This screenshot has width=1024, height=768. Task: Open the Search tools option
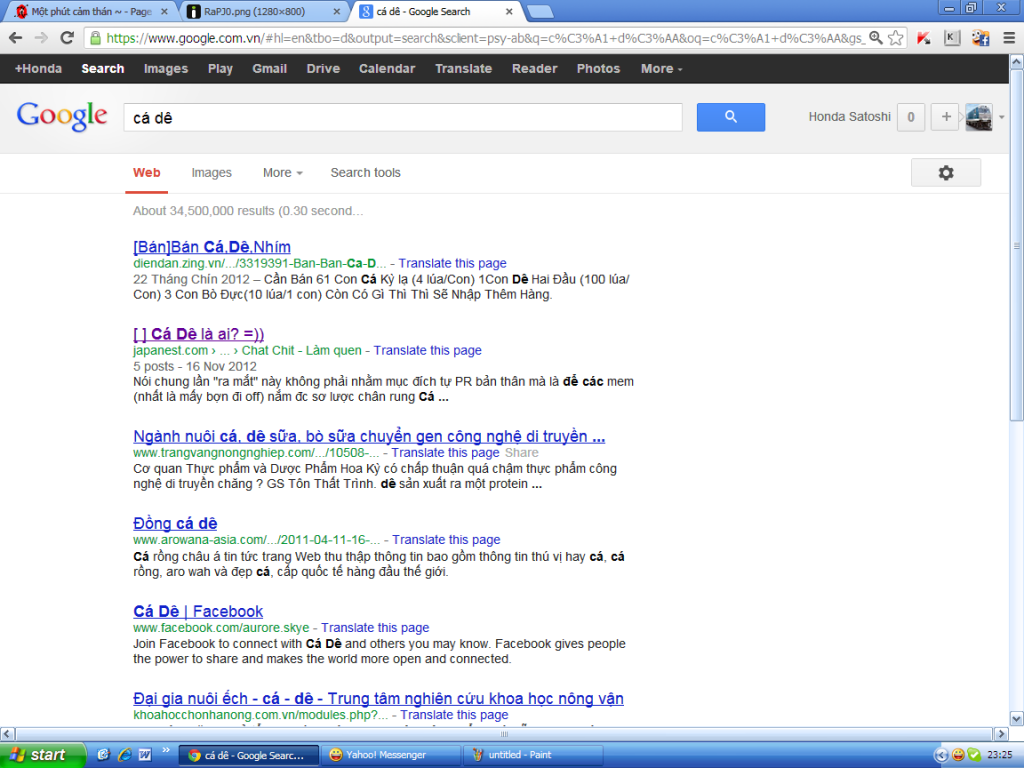(365, 173)
